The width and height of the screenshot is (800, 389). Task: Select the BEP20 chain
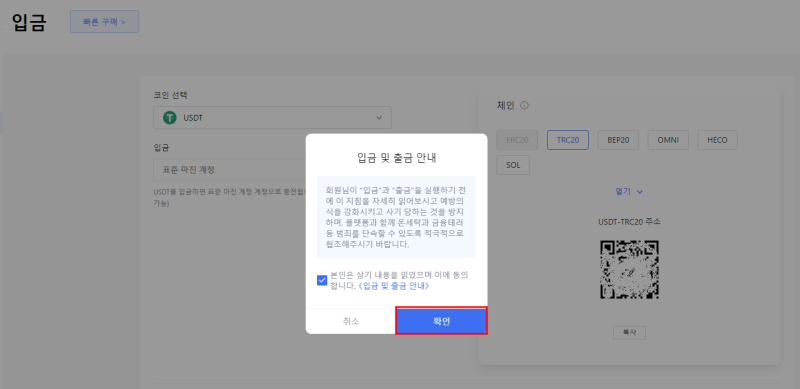pyautogui.click(x=618, y=140)
